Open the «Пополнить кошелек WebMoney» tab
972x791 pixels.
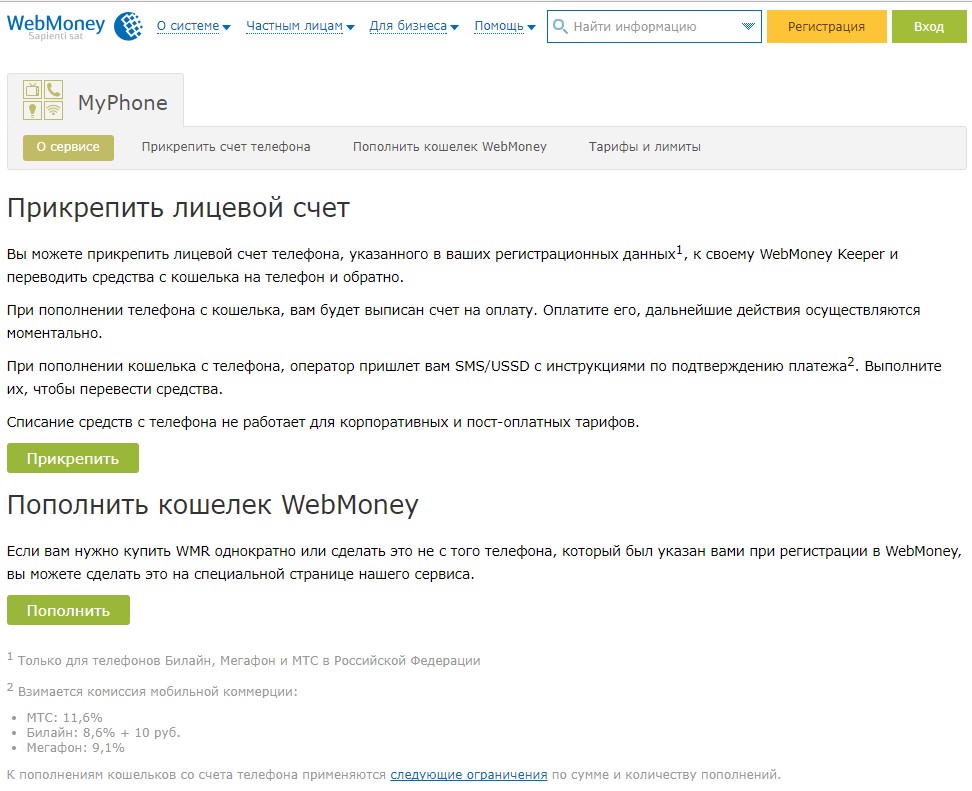pos(450,147)
